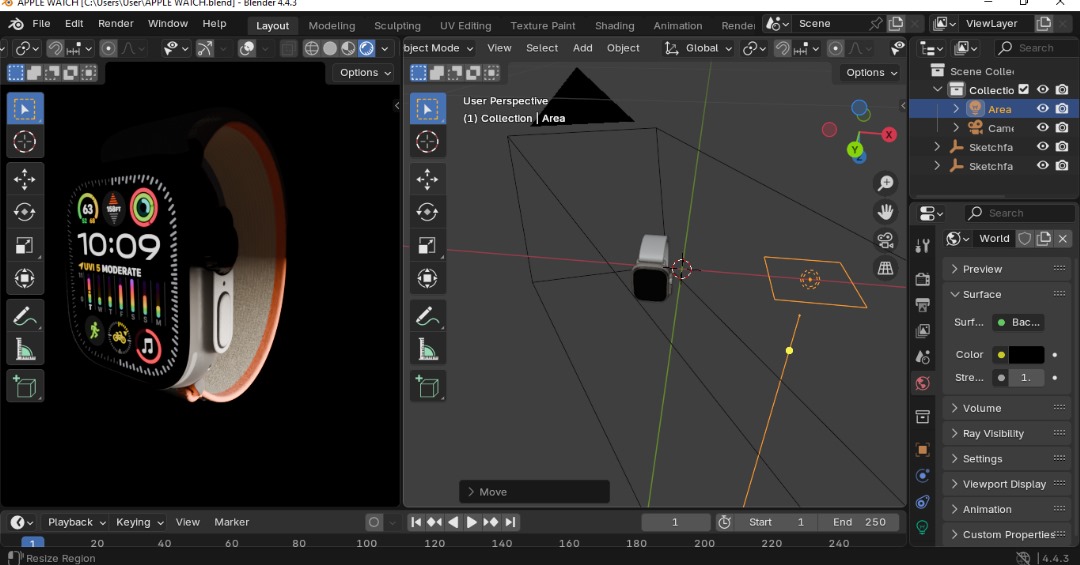
Task: Click the Surface Background shader button
Action: tap(1018, 322)
